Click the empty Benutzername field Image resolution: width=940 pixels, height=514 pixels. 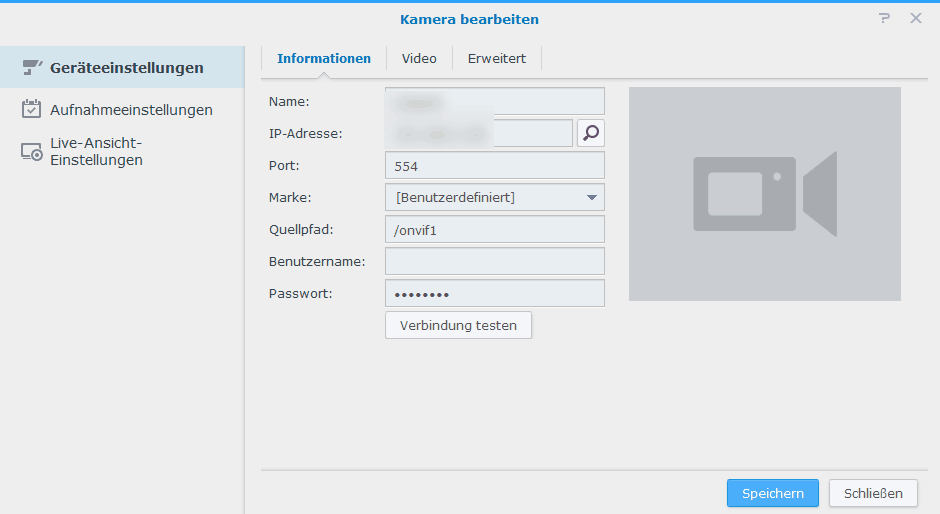tap(494, 261)
